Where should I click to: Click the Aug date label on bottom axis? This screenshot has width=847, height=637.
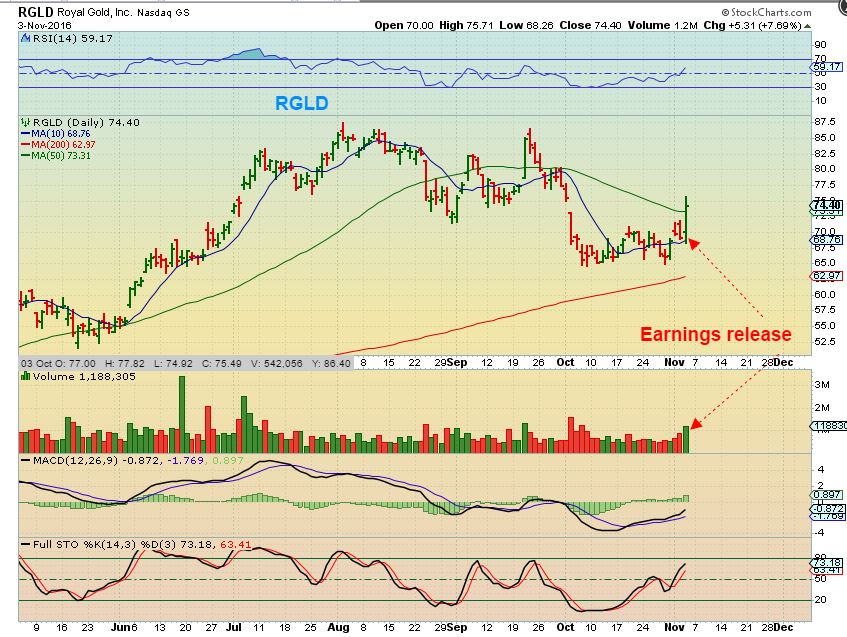338,627
